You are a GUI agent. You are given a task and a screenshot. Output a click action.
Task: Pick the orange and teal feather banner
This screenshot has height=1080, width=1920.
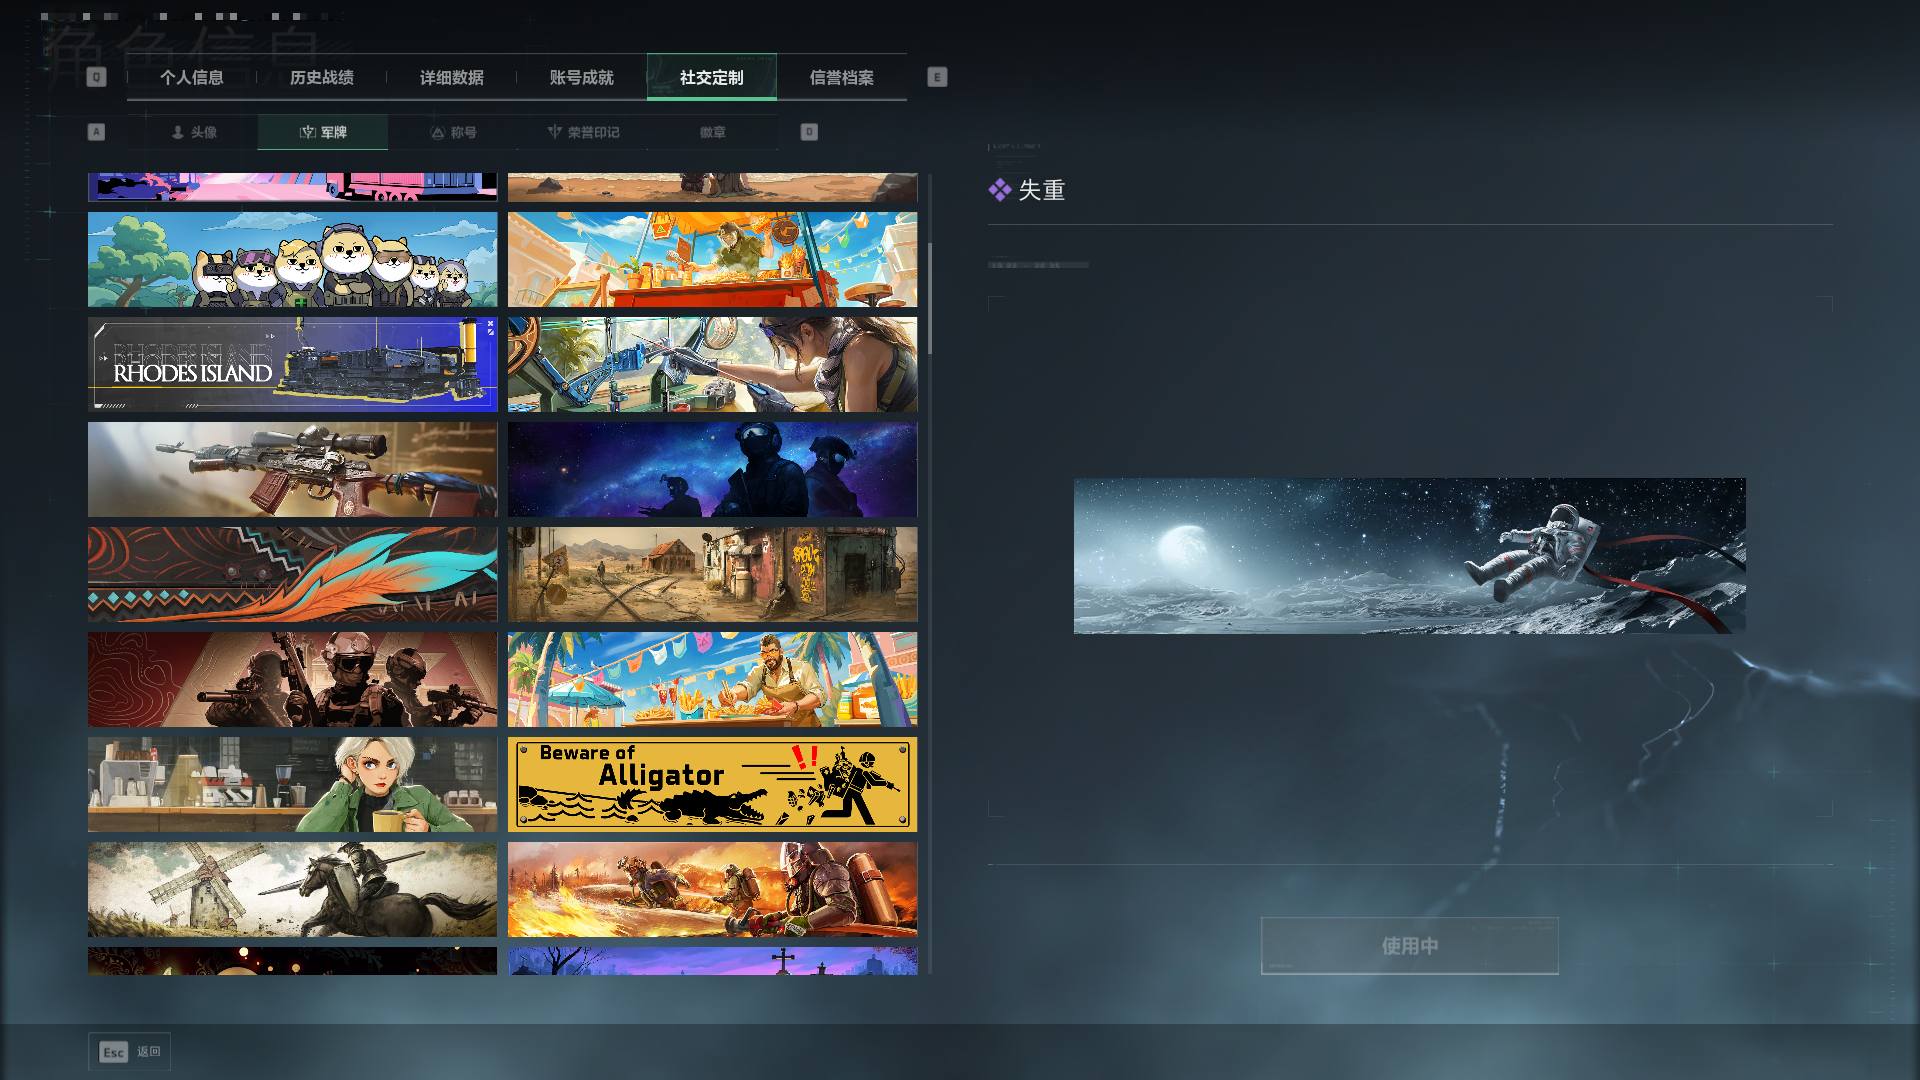pos(292,574)
